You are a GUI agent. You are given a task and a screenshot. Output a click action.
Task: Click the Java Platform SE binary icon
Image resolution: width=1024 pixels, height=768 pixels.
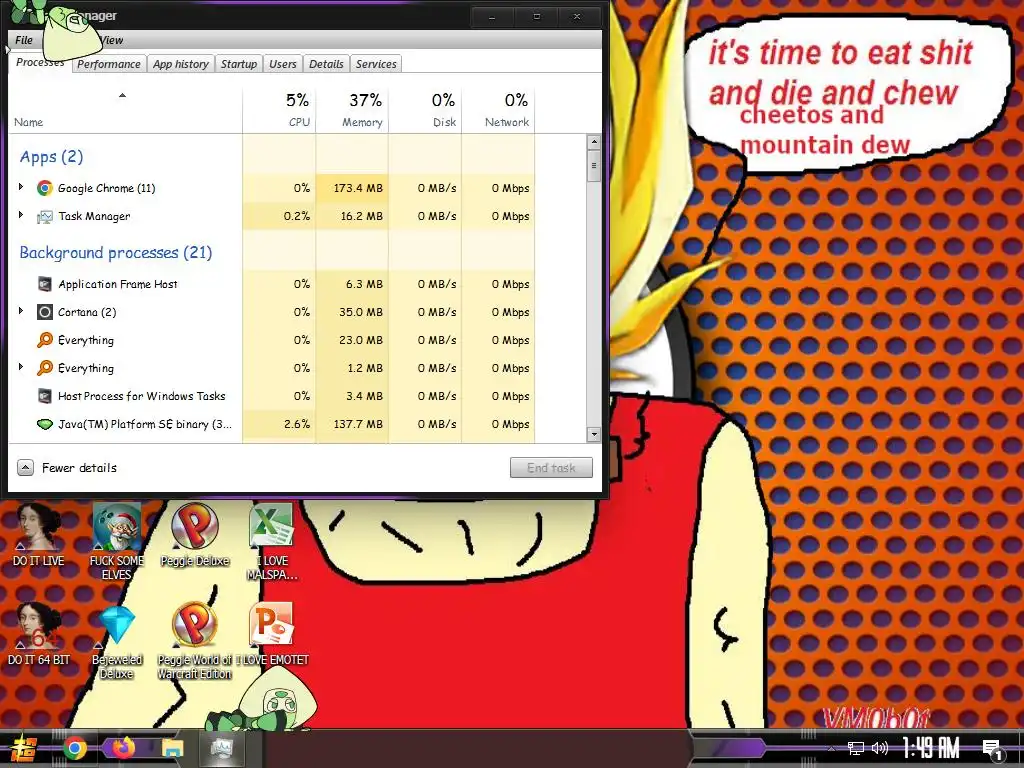(x=44, y=424)
